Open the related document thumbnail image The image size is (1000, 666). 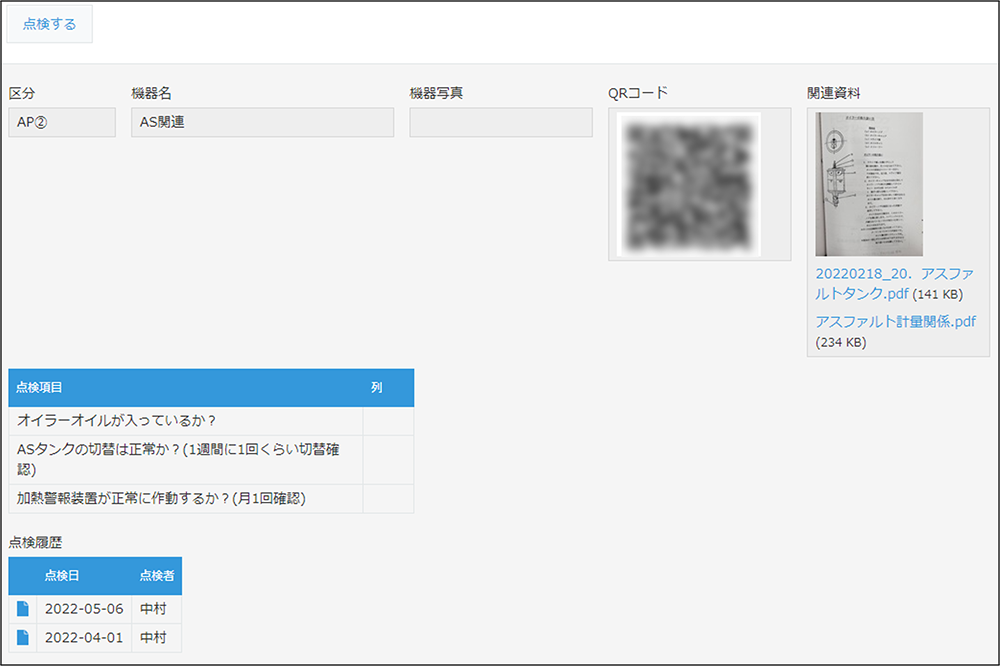(x=869, y=184)
